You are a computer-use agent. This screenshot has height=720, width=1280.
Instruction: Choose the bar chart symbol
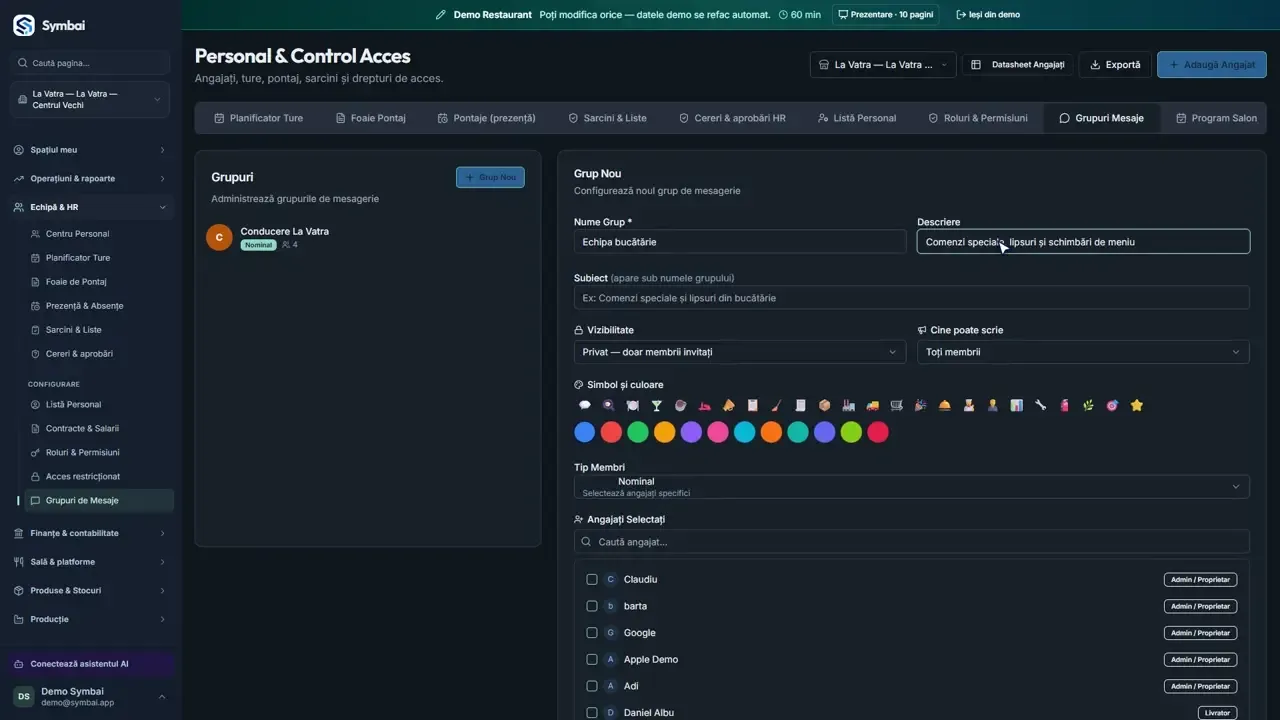click(1017, 405)
